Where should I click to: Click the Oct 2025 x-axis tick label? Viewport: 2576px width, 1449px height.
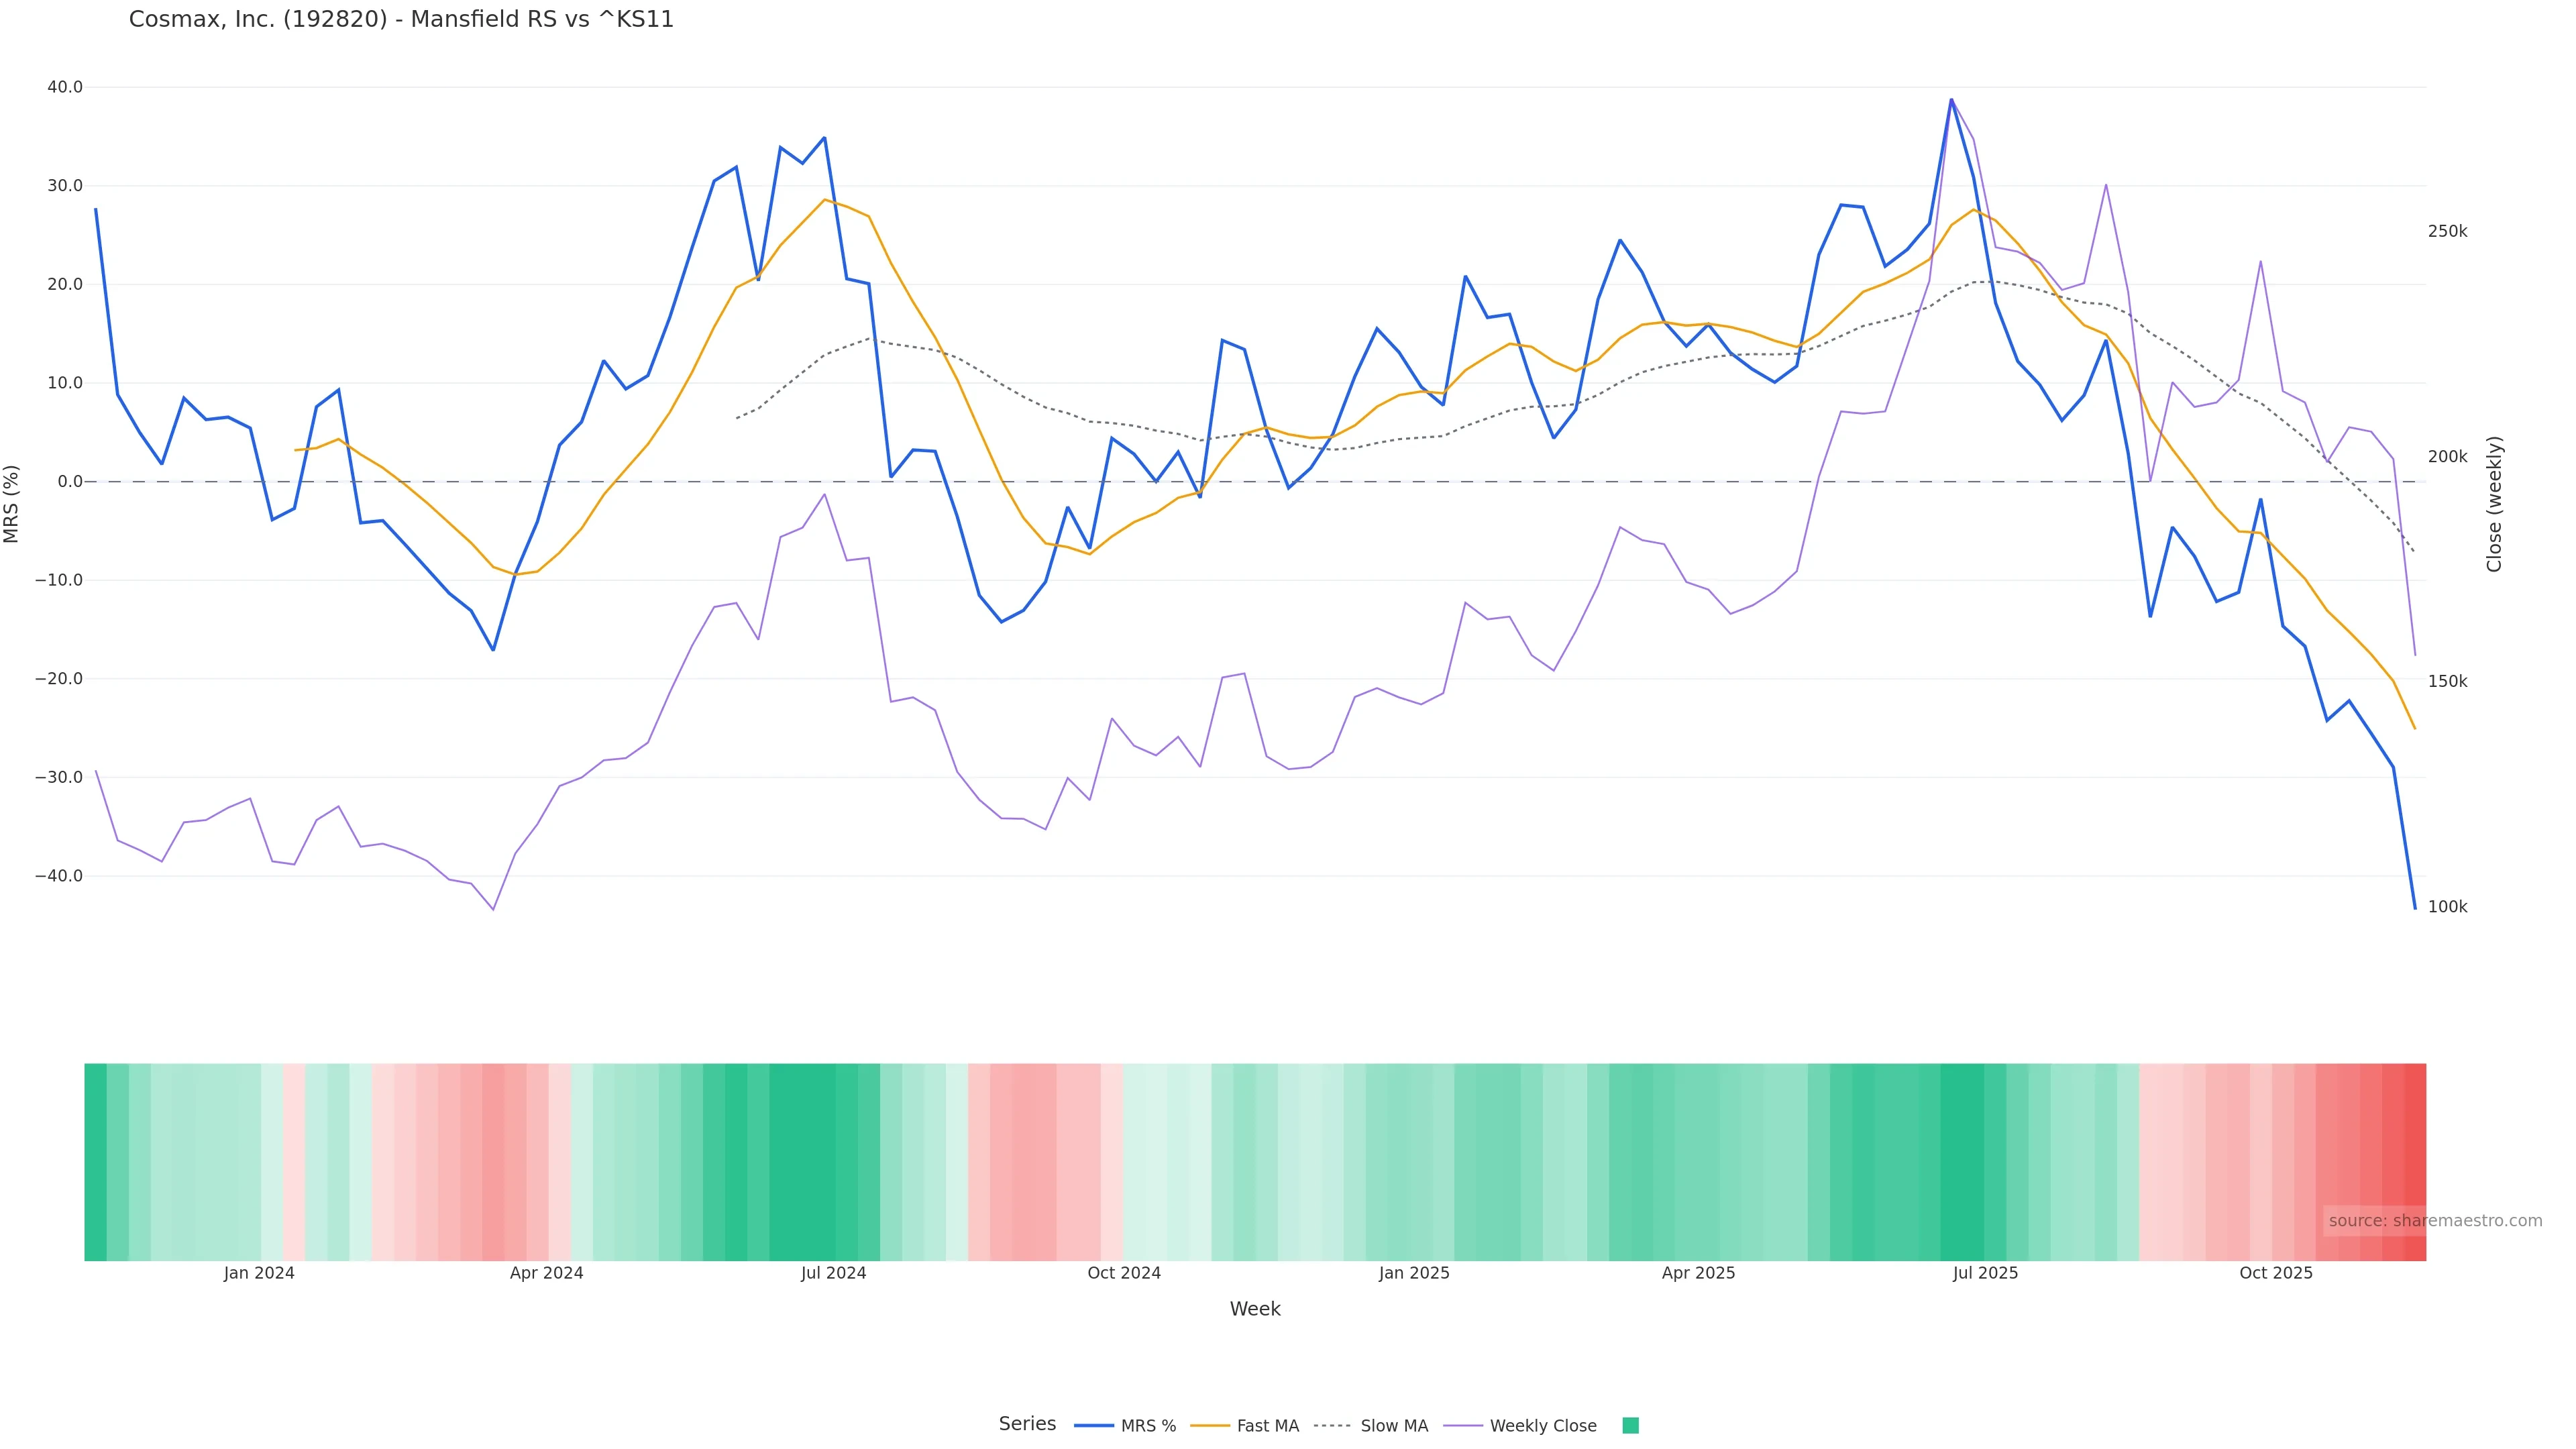pyautogui.click(x=2276, y=1273)
